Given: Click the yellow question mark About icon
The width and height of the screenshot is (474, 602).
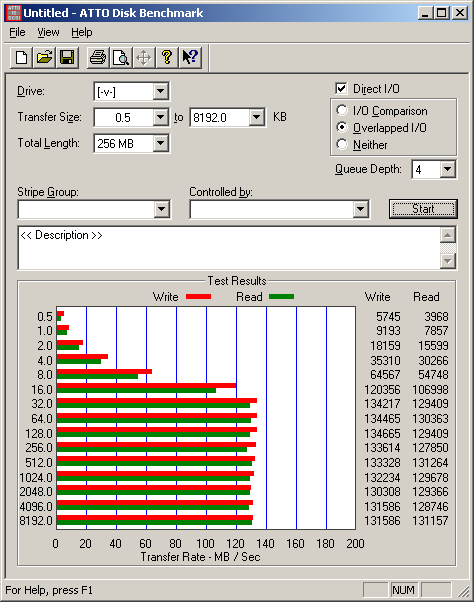Looking at the screenshot, I should [x=167, y=58].
